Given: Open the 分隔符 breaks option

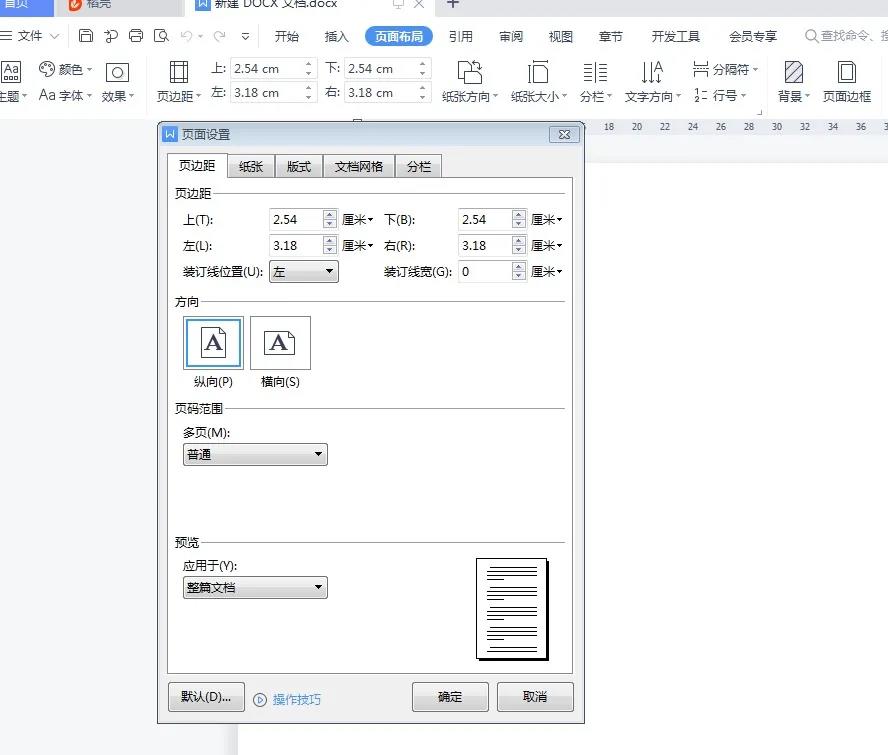Looking at the screenshot, I should 725,70.
